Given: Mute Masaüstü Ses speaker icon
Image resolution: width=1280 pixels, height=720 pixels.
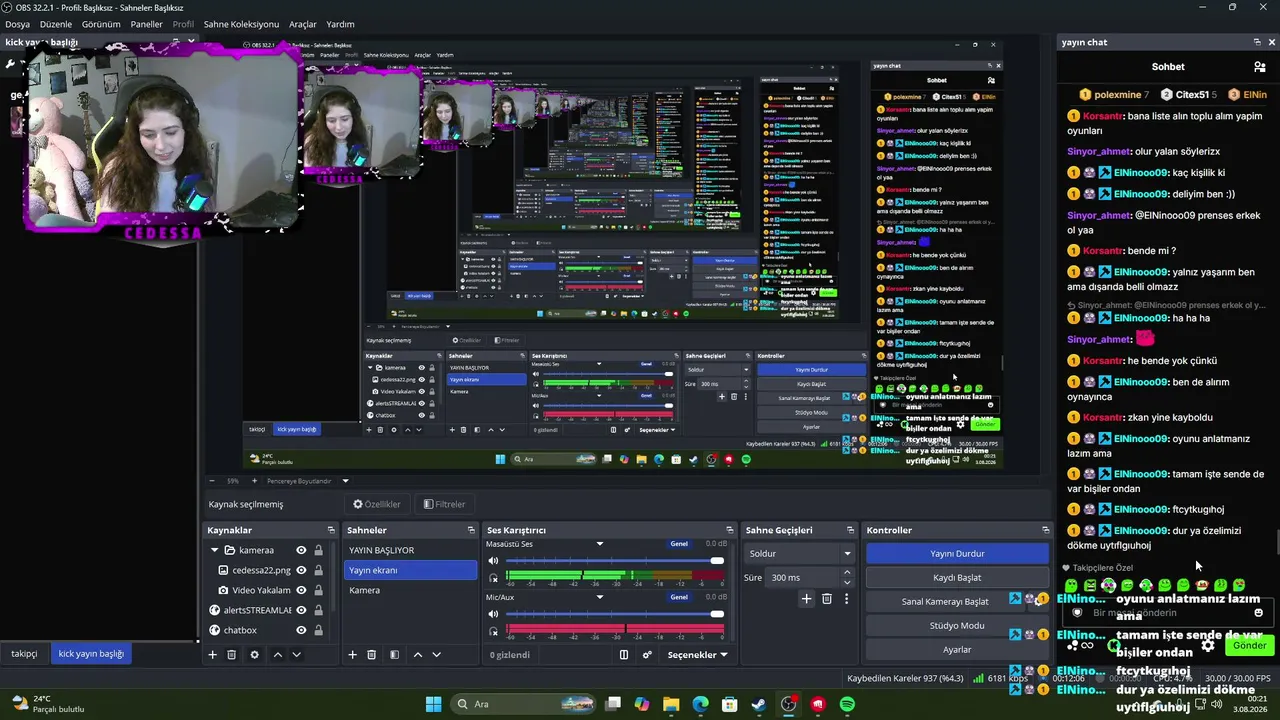Looking at the screenshot, I should [x=493, y=561].
